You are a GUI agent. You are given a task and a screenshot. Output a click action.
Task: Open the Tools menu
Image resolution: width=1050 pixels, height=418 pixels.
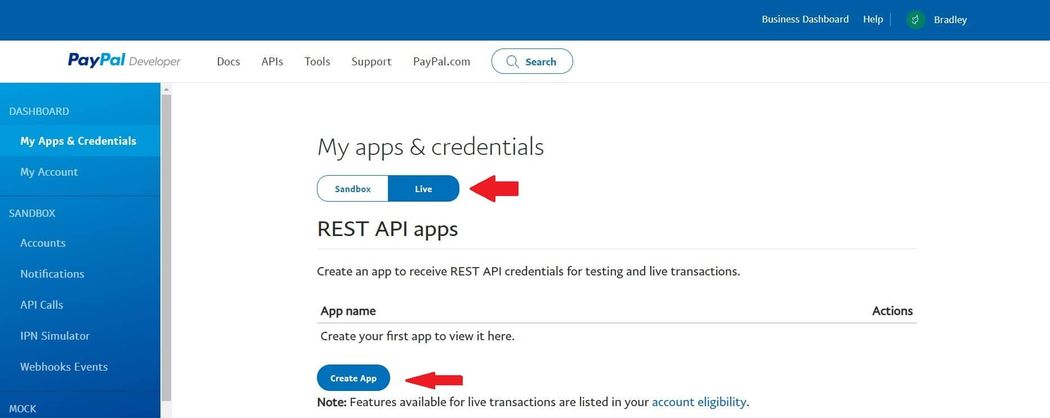tap(317, 62)
